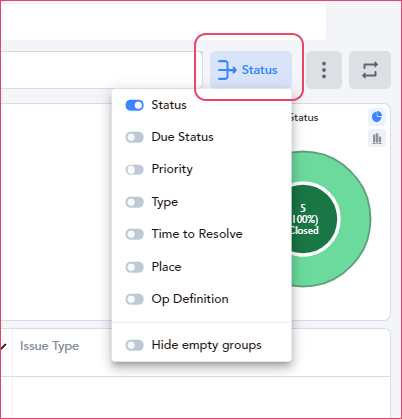
Task: Enable the Op Definition toggle
Action: click(134, 299)
